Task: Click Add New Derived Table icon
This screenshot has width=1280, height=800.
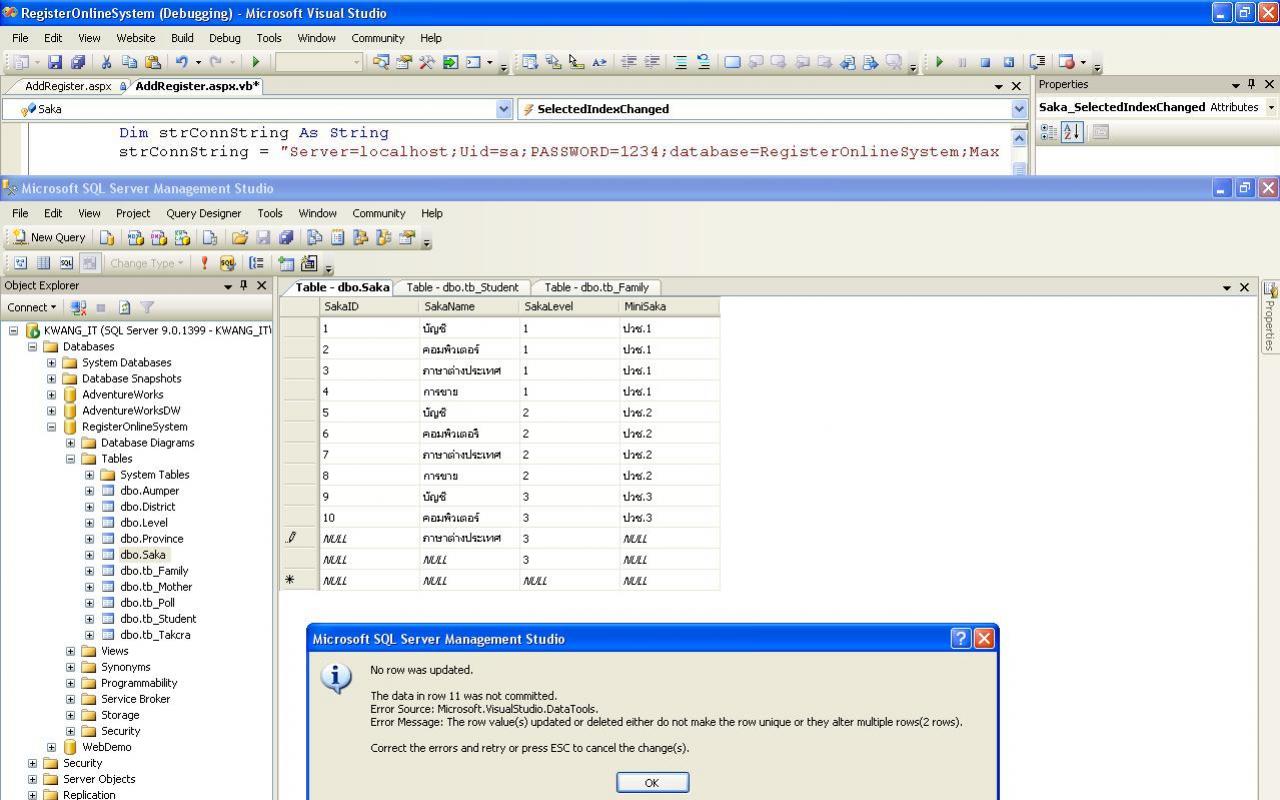Action: click(x=309, y=263)
